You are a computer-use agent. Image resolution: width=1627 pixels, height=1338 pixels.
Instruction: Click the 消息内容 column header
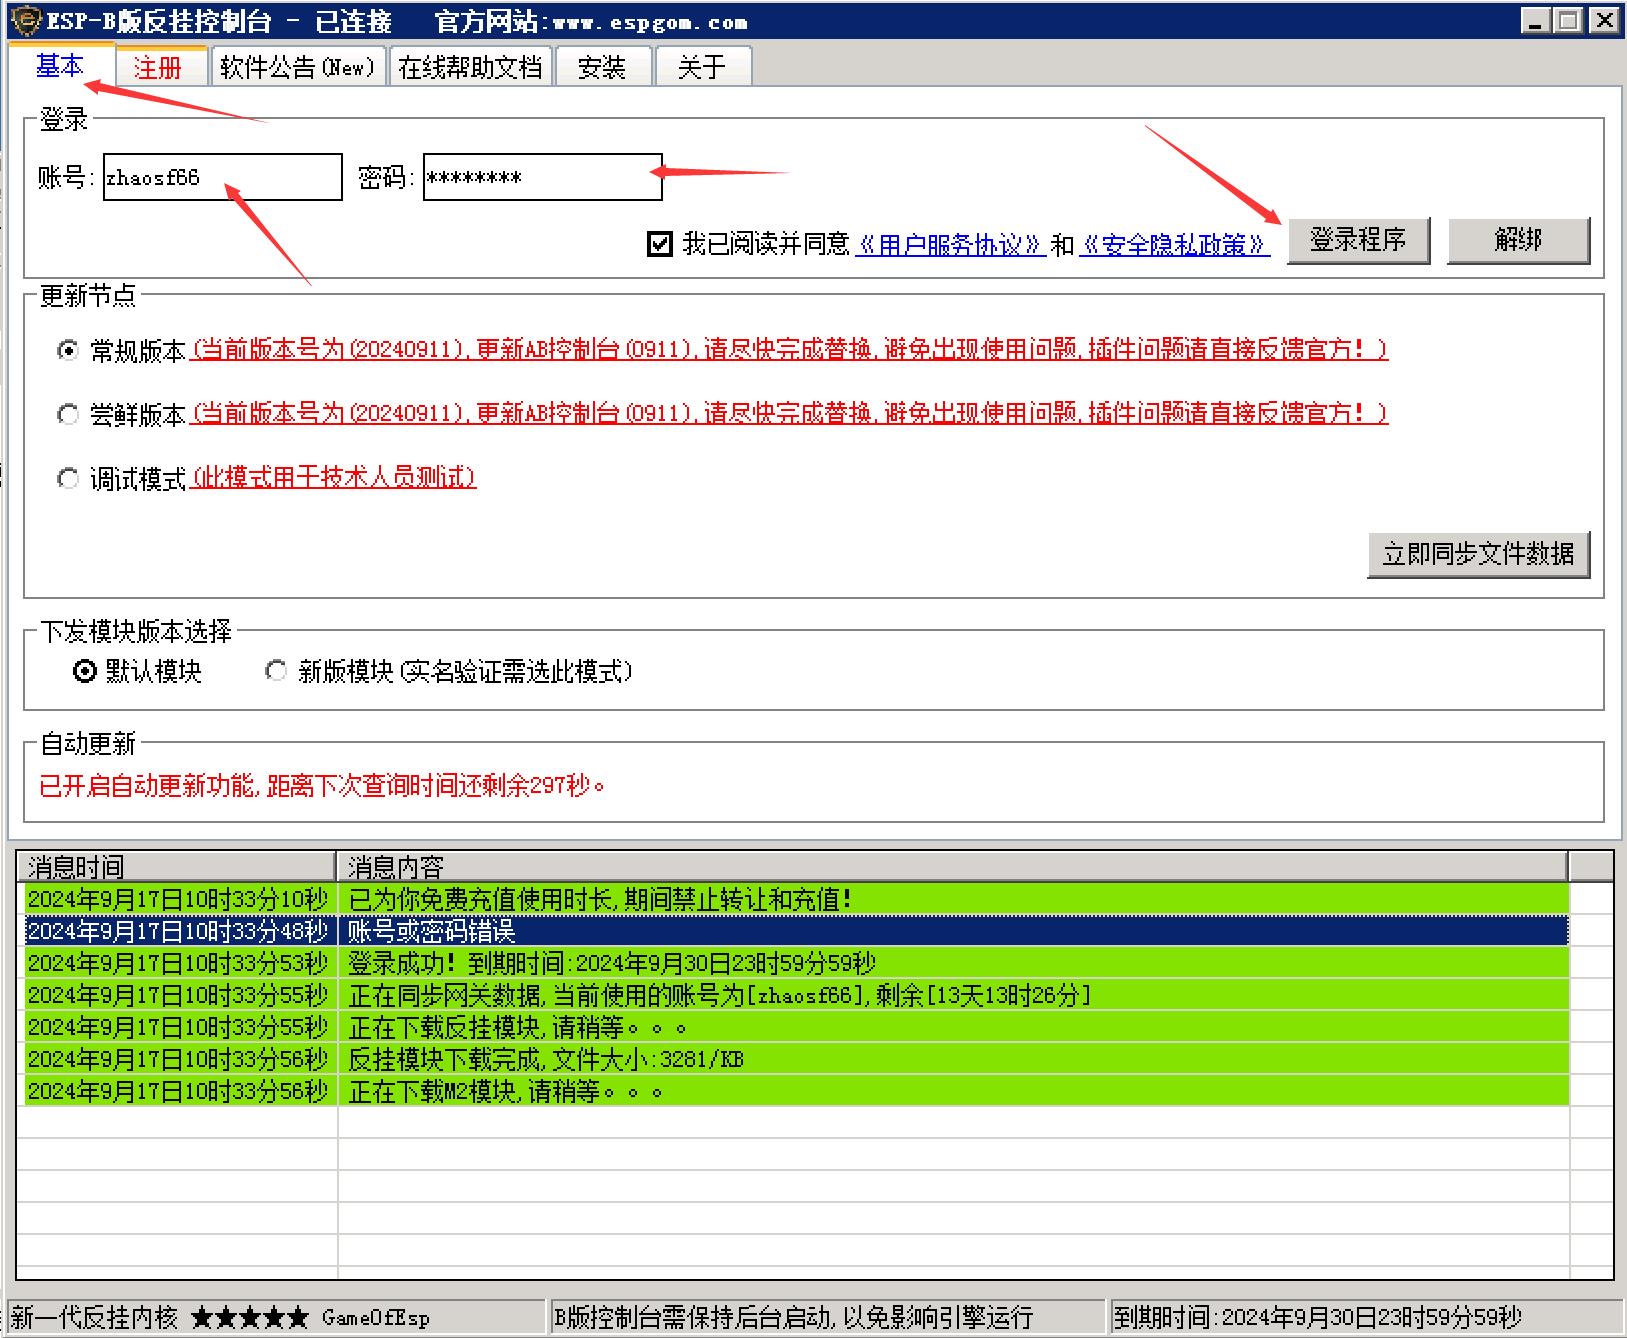pos(952,866)
